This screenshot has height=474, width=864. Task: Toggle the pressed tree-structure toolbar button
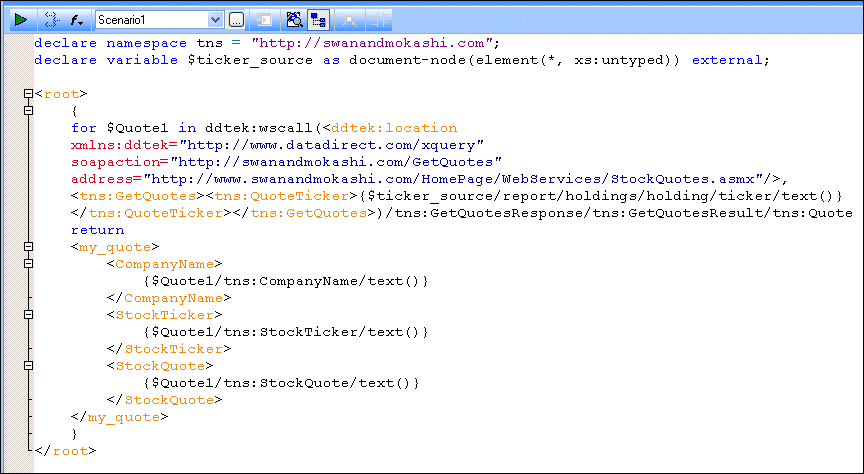(320, 19)
